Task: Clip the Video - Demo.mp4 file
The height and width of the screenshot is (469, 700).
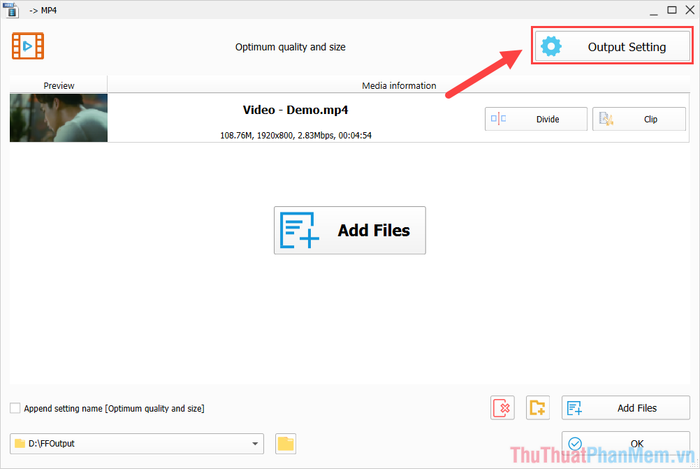Action: click(639, 119)
